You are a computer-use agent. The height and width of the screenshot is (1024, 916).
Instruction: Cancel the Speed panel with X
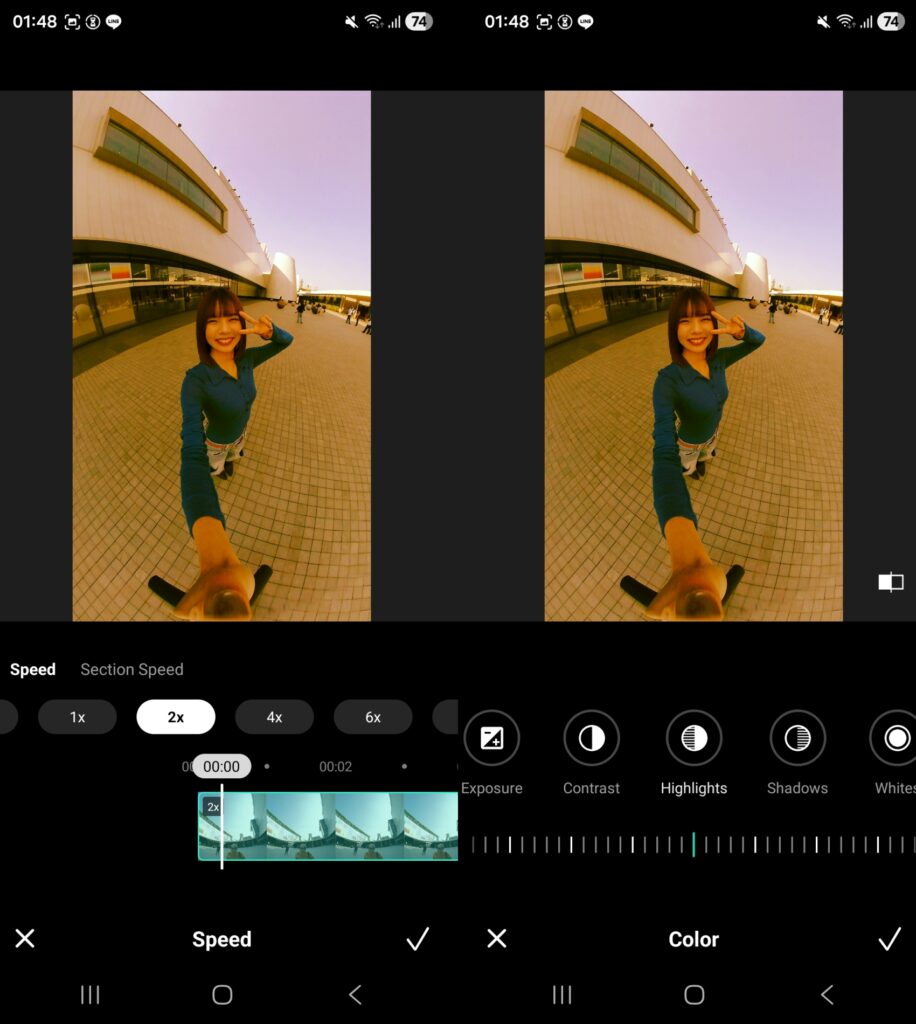click(25, 939)
